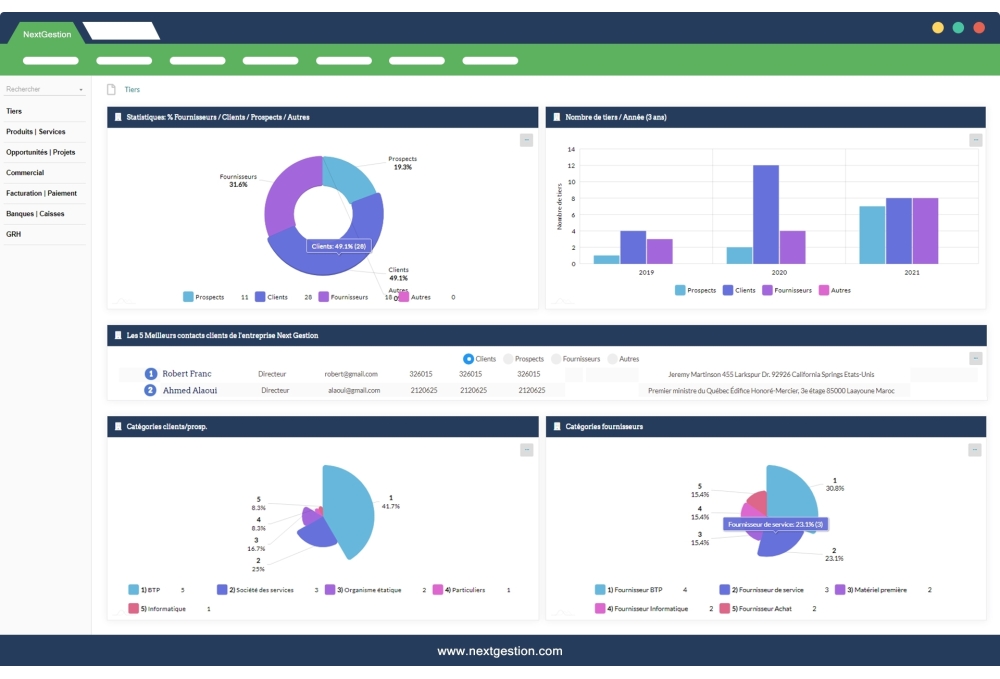Open contact Robert Franc
This screenshot has width=1000, height=679.
tap(187, 374)
